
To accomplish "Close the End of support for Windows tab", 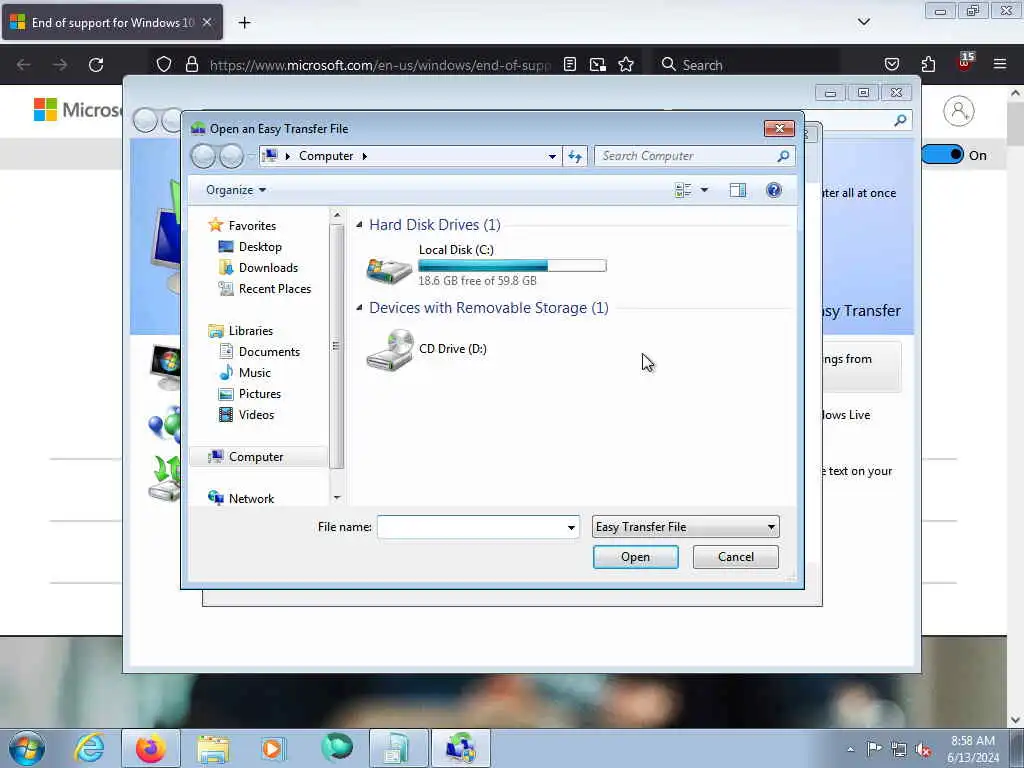I will (207, 22).
